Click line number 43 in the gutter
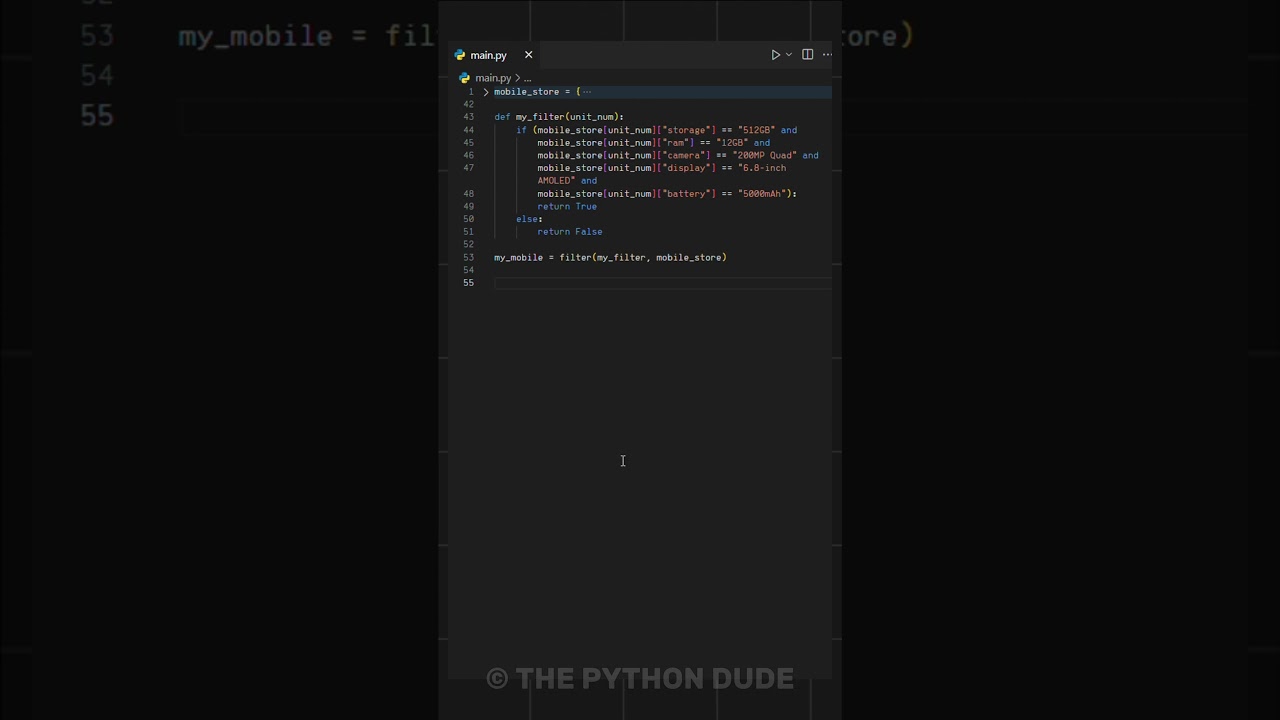This screenshot has width=1280, height=720. click(469, 117)
